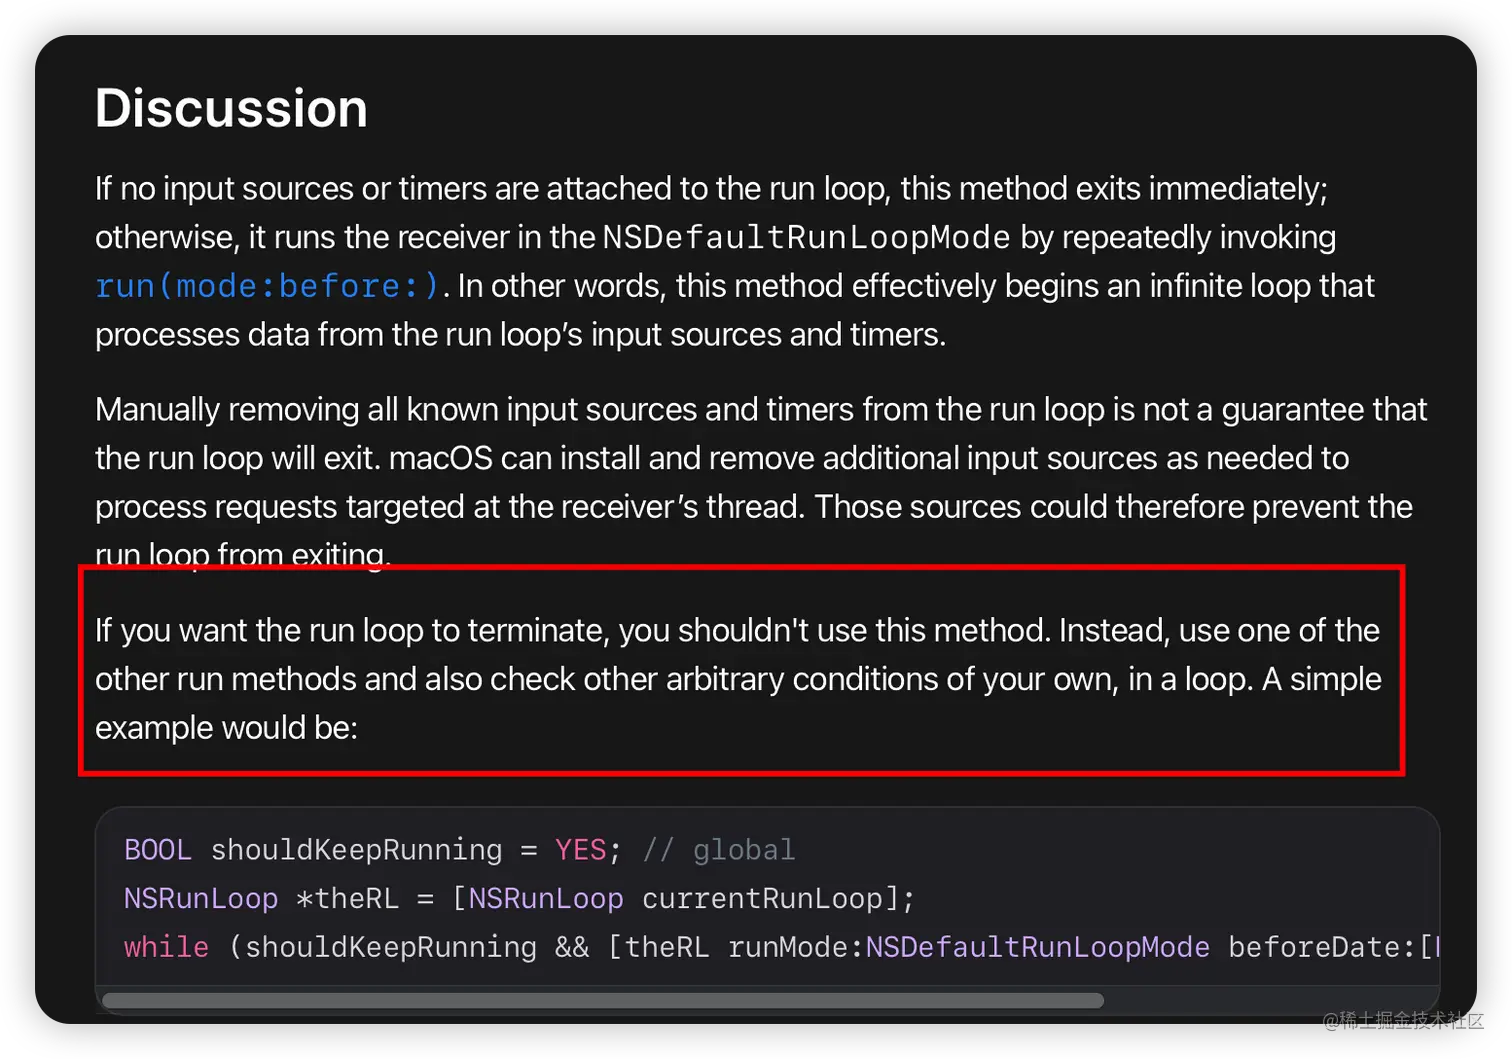This screenshot has width=1512, height=1059.
Task: Open the run(mode:before:) method link
Action: (267, 286)
